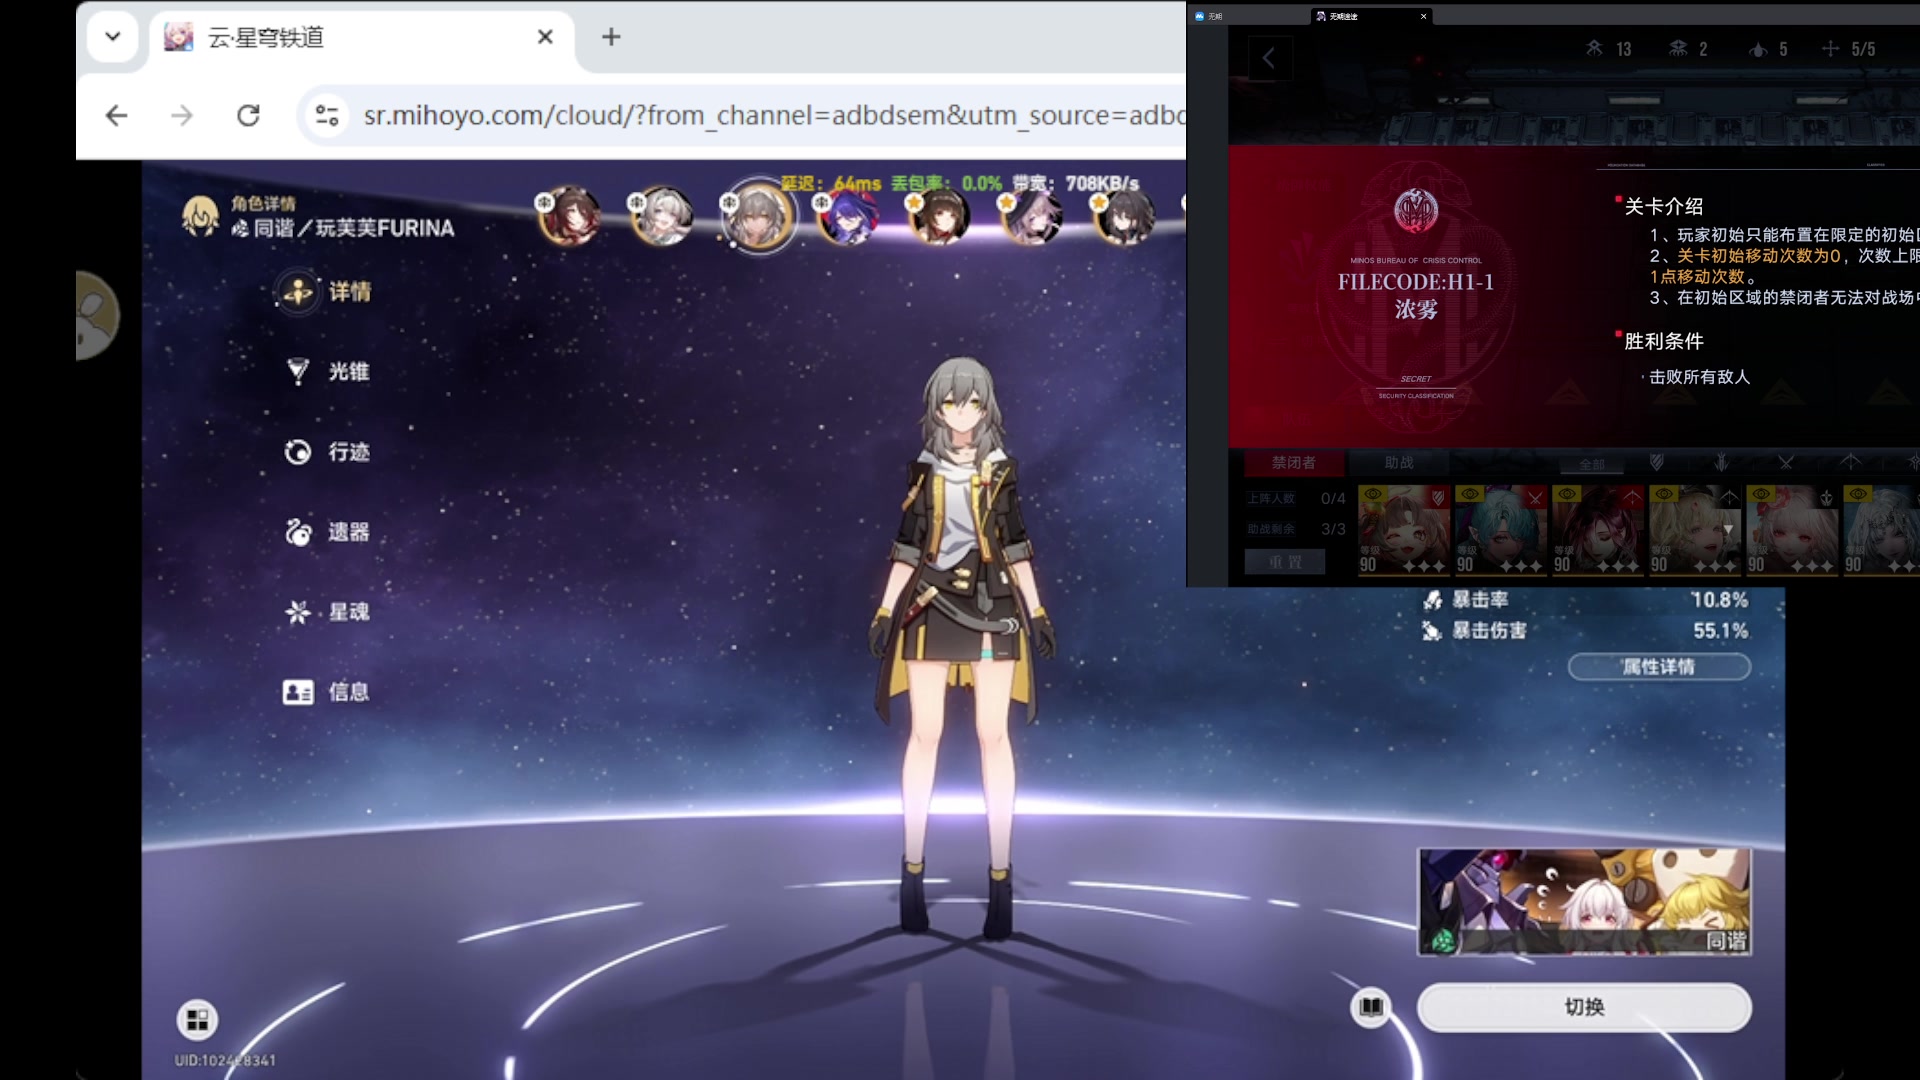Select the brown twin-tail character portrait
The width and height of the screenshot is (1920, 1080).
click(939, 216)
